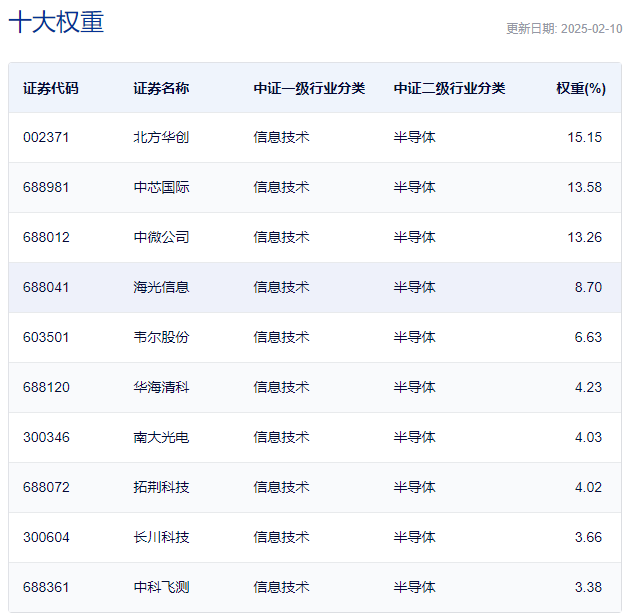Image resolution: width=629 pixels, height=615 pixels.
Task: Select the 中芯国际 security name
Action: click(x=161, y=187)
